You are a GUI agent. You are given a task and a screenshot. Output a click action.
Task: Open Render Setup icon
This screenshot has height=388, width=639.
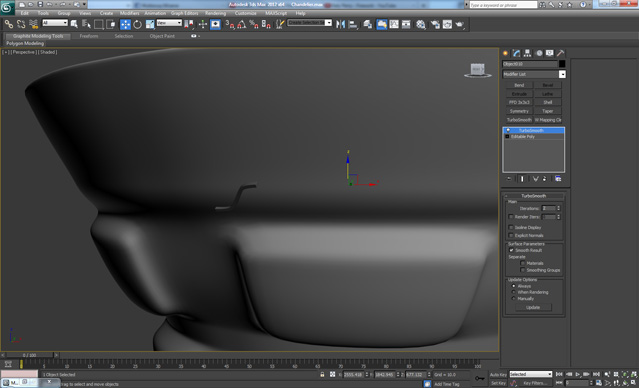point(435,24)
